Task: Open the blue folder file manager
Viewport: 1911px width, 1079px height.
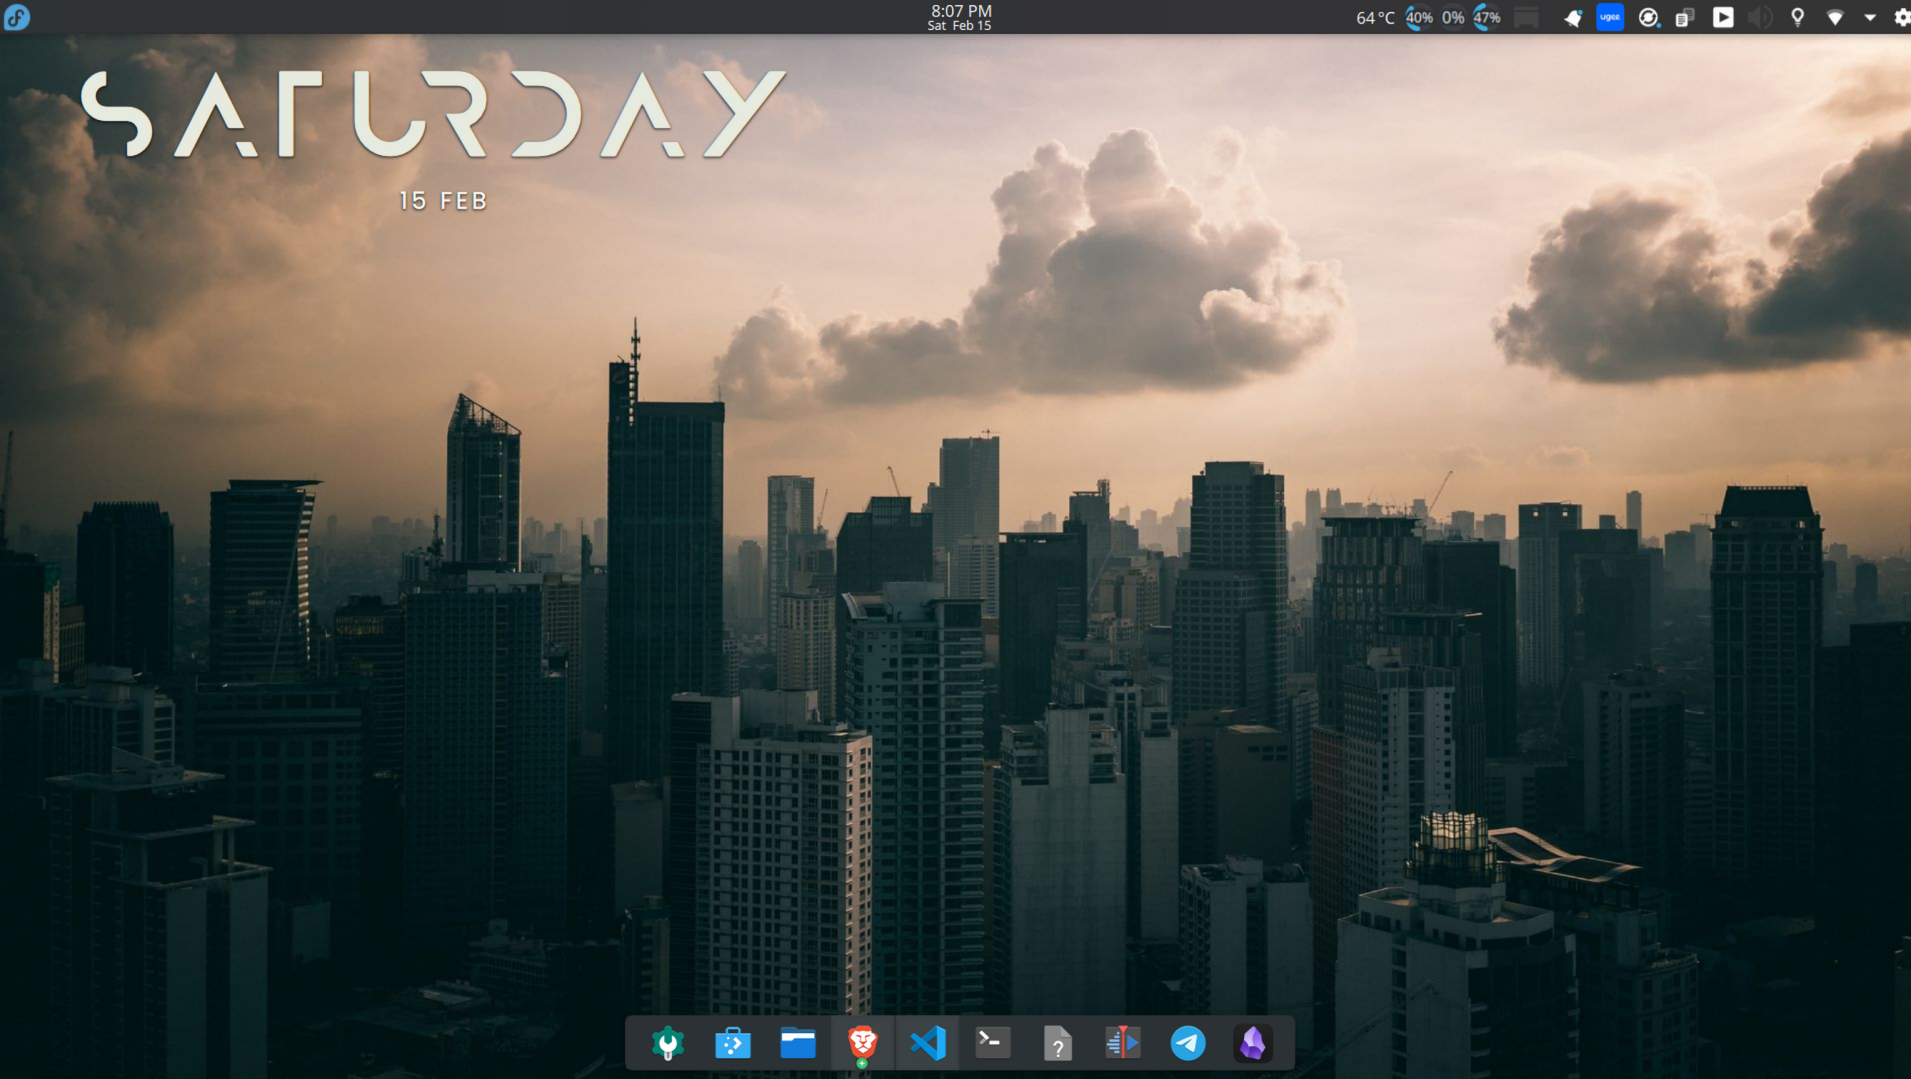Action: pos(798,1043)
